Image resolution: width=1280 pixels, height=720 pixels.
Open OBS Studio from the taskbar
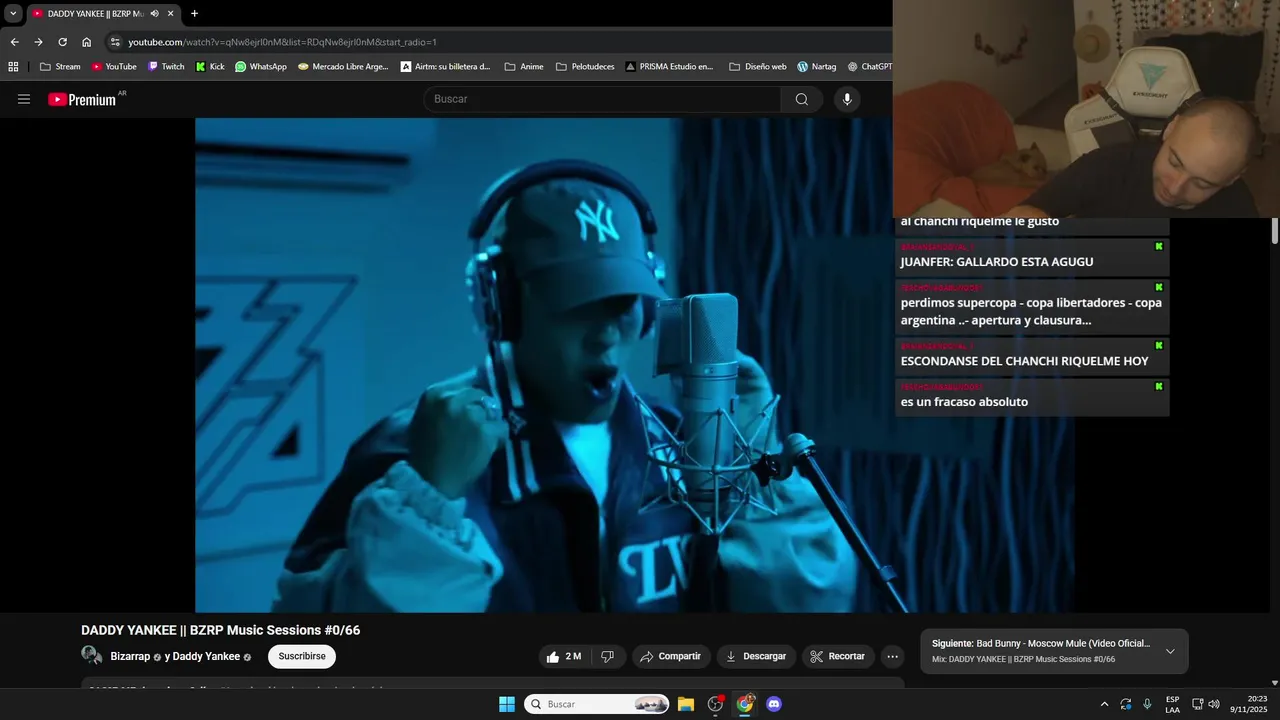pyautogui.click(x=715, y=704)
